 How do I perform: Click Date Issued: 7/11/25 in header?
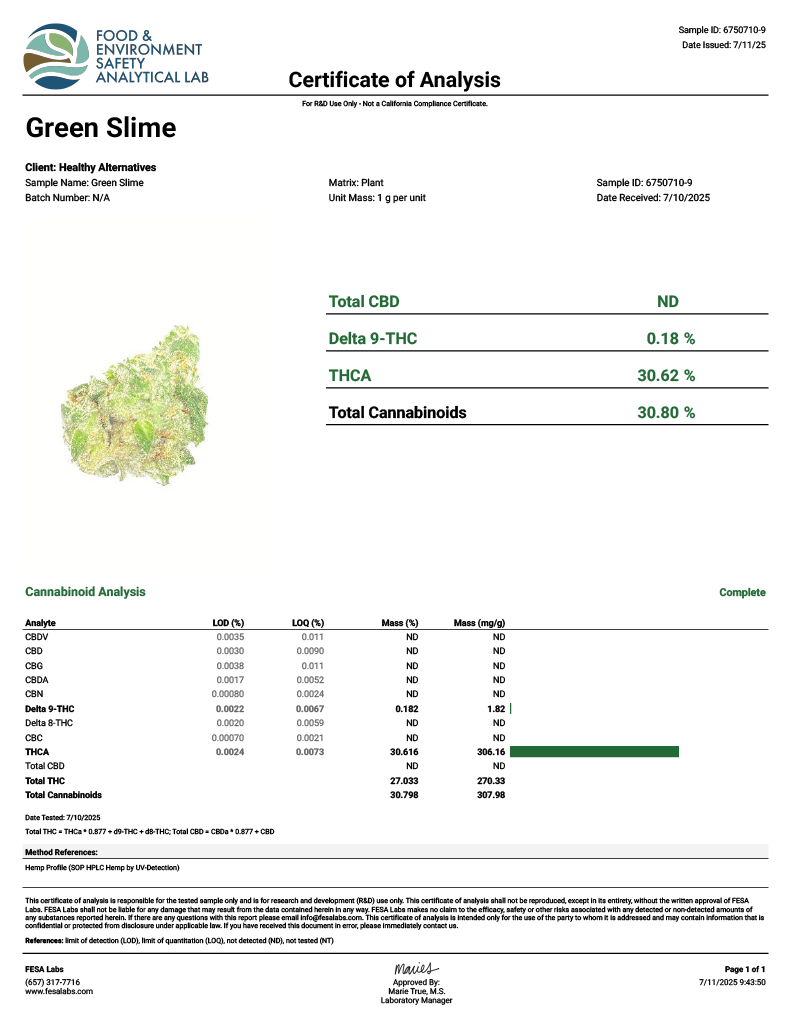click(724, 45)
